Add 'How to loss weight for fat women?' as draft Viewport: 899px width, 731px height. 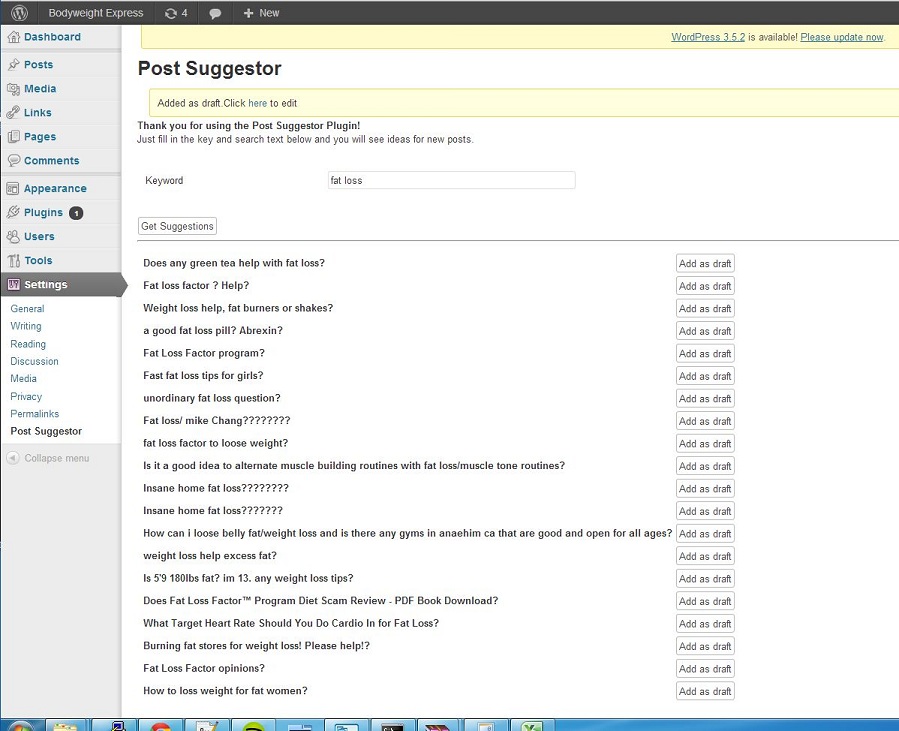(705, 691)
